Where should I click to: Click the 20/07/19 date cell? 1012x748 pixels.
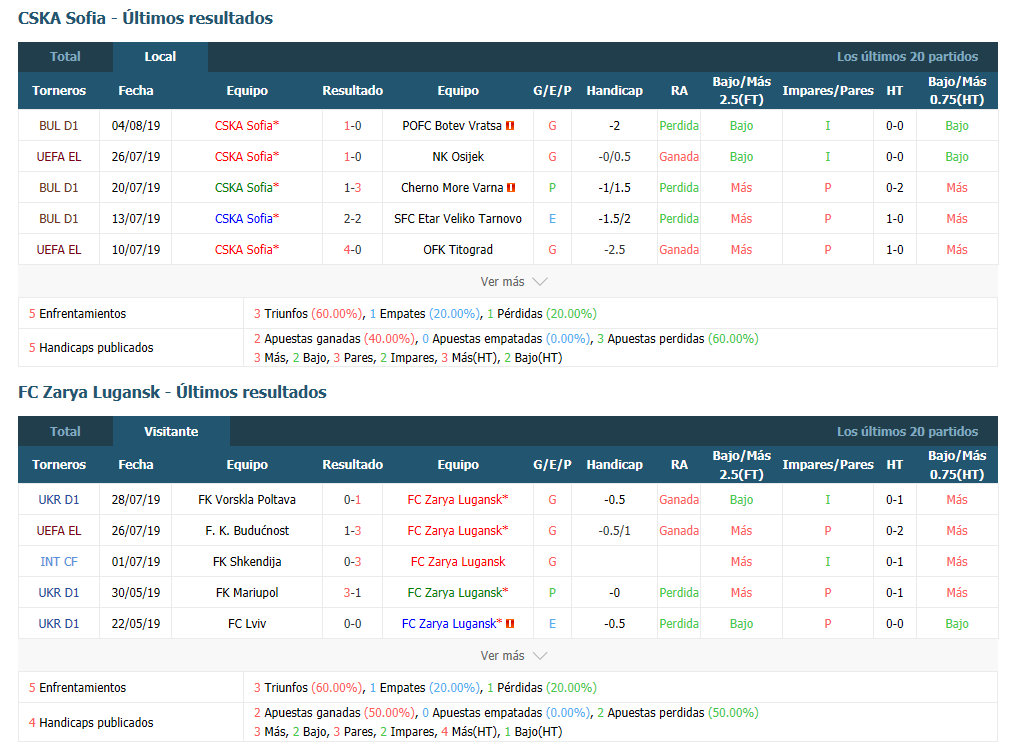[136, 188]
